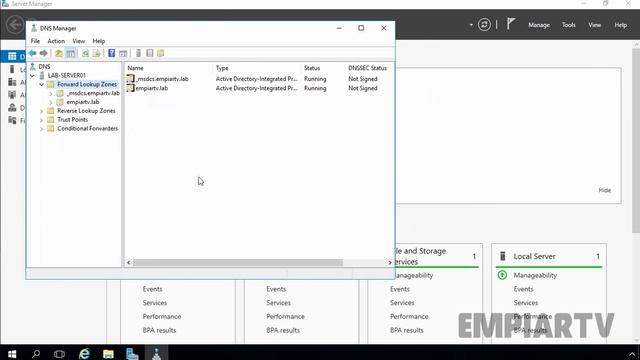
Task: Click the horizontal scrollbar left arrow
Action: tap(129, 263)
